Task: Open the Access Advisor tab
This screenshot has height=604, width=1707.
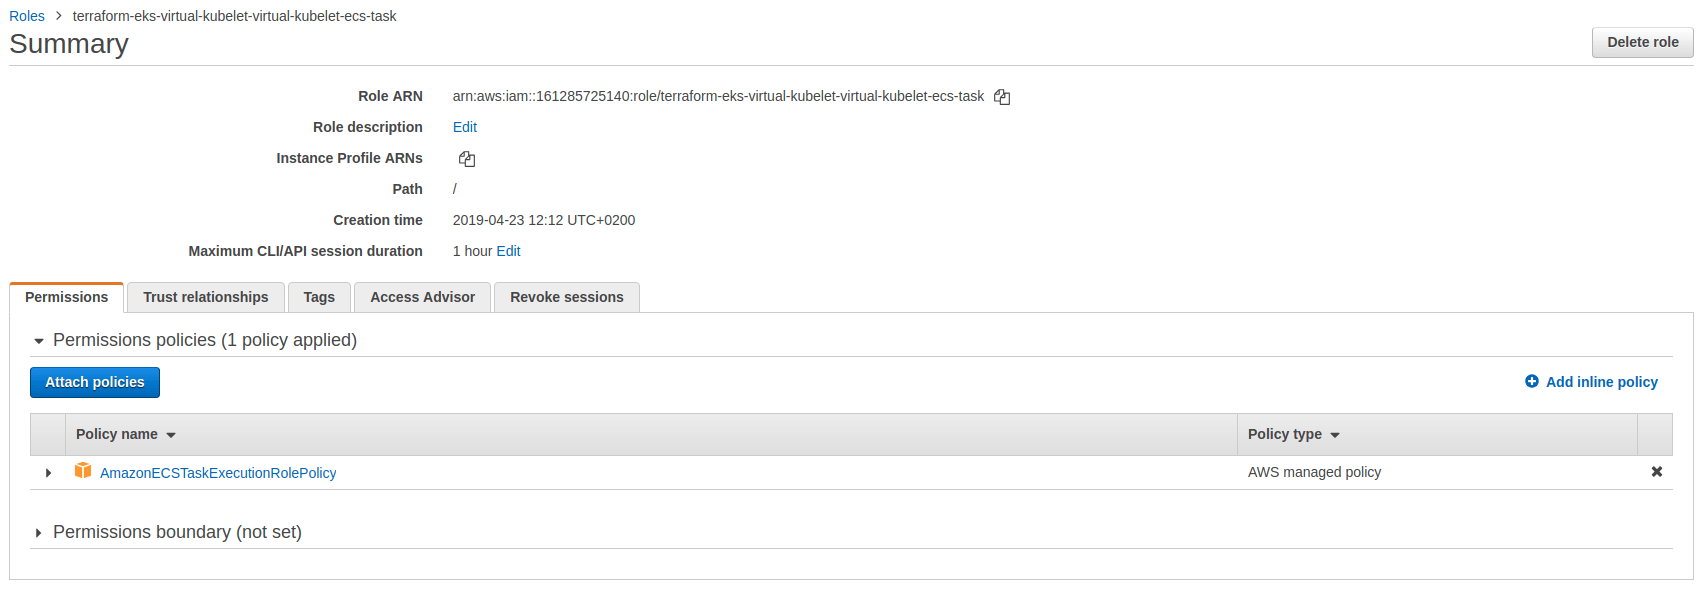Action: [422, 297]
